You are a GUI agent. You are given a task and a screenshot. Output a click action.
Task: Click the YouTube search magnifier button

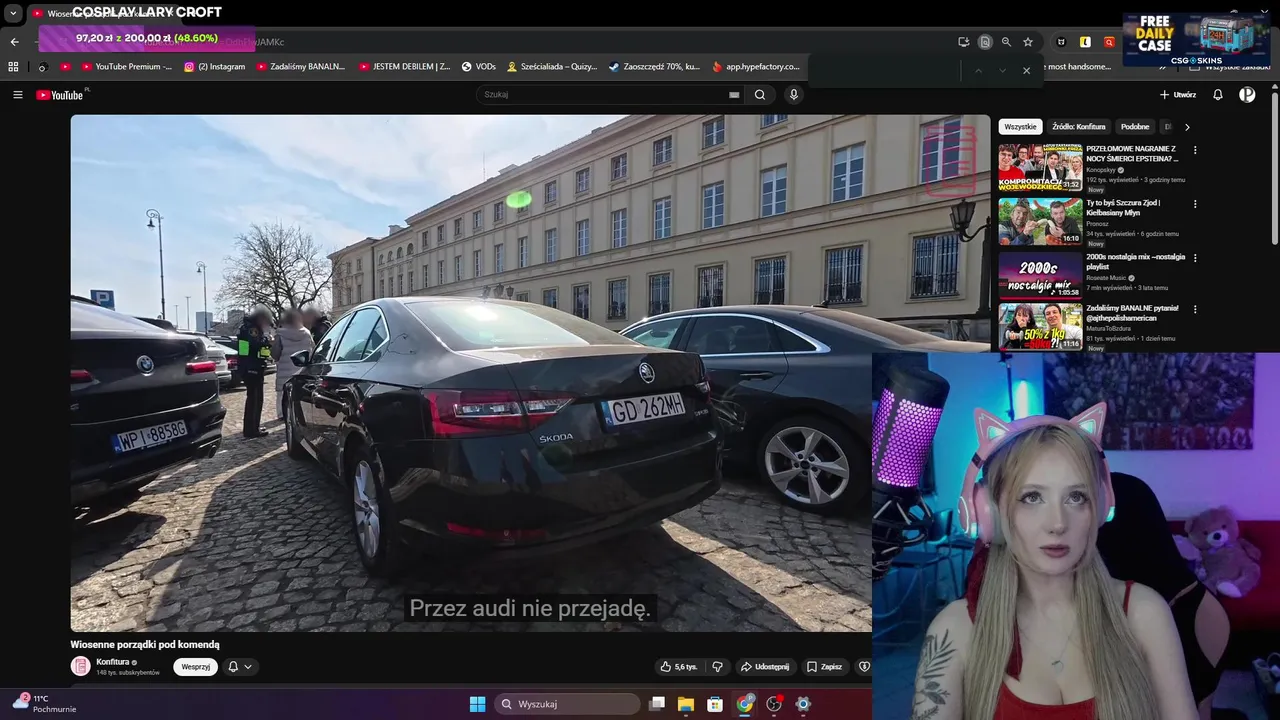760,95
